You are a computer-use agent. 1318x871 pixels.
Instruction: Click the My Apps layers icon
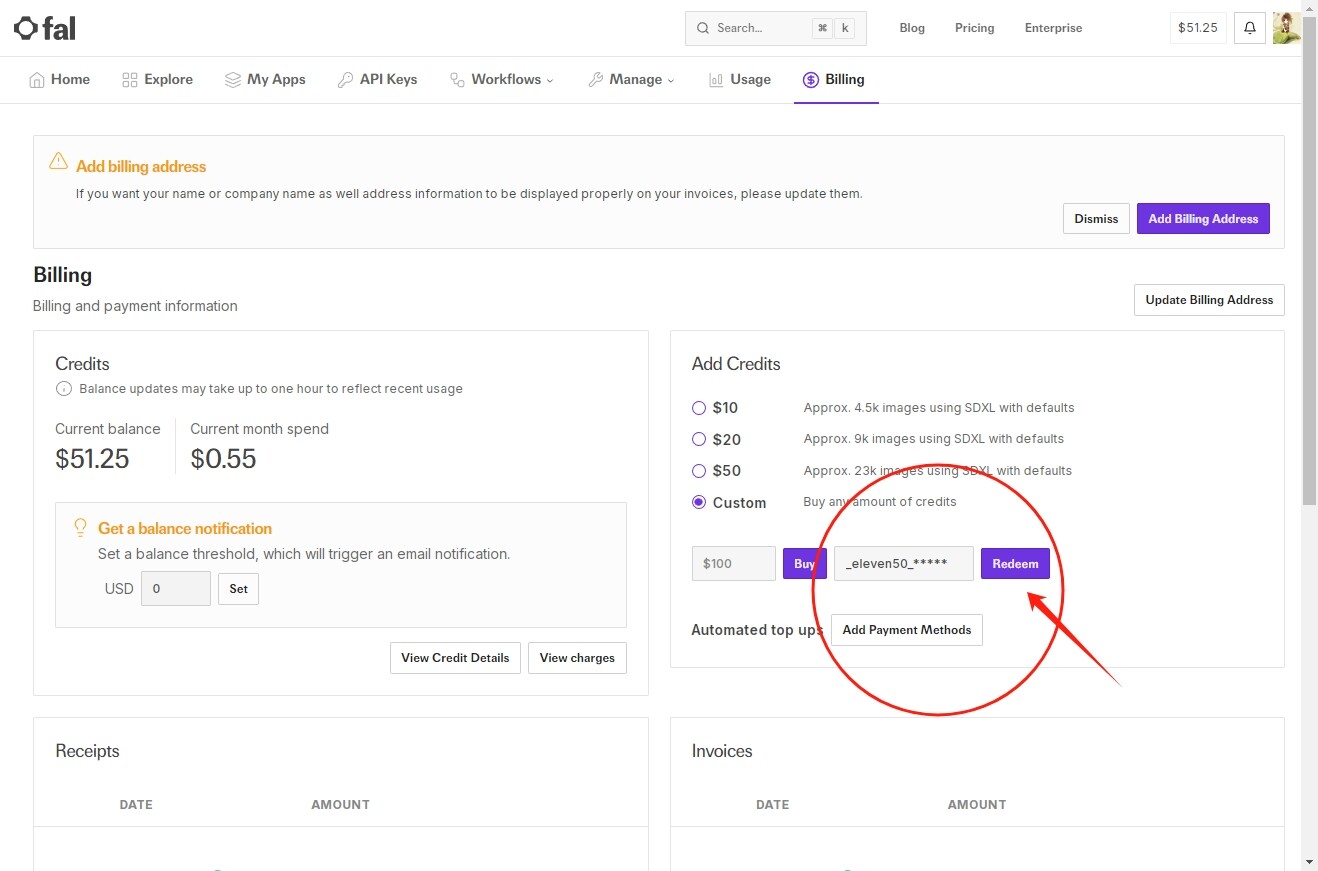(232, 80)
